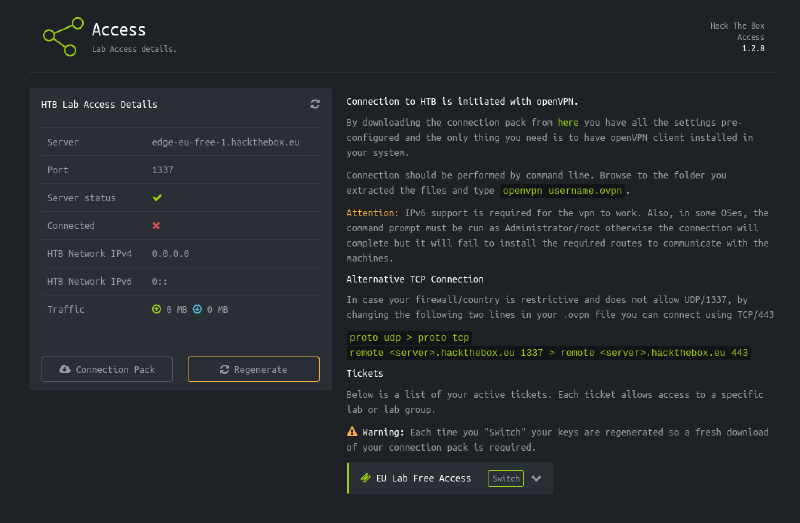Regenerate the VPN keys

point(254,369)
